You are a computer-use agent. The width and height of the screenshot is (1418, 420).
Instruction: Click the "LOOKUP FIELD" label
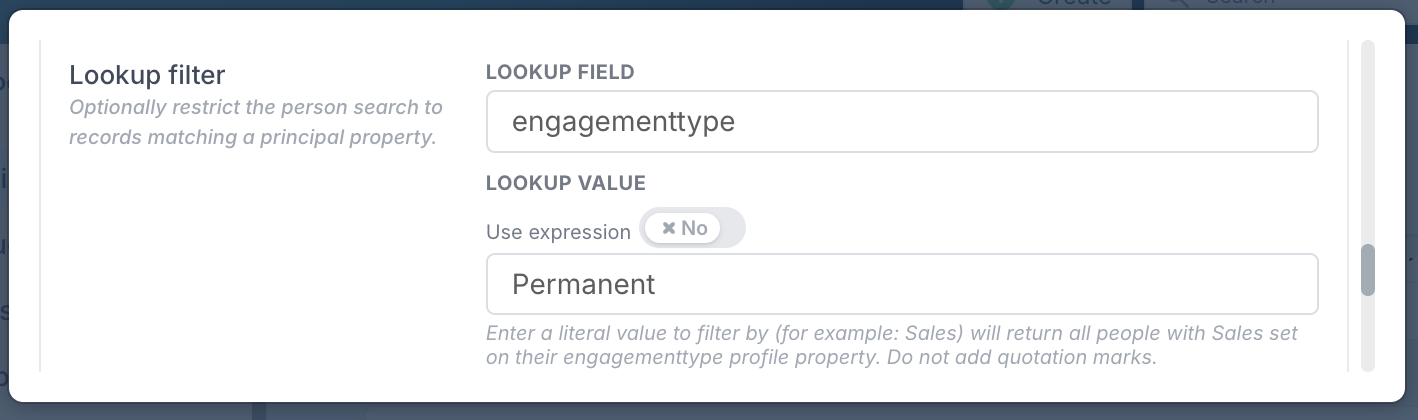[560, 72]
